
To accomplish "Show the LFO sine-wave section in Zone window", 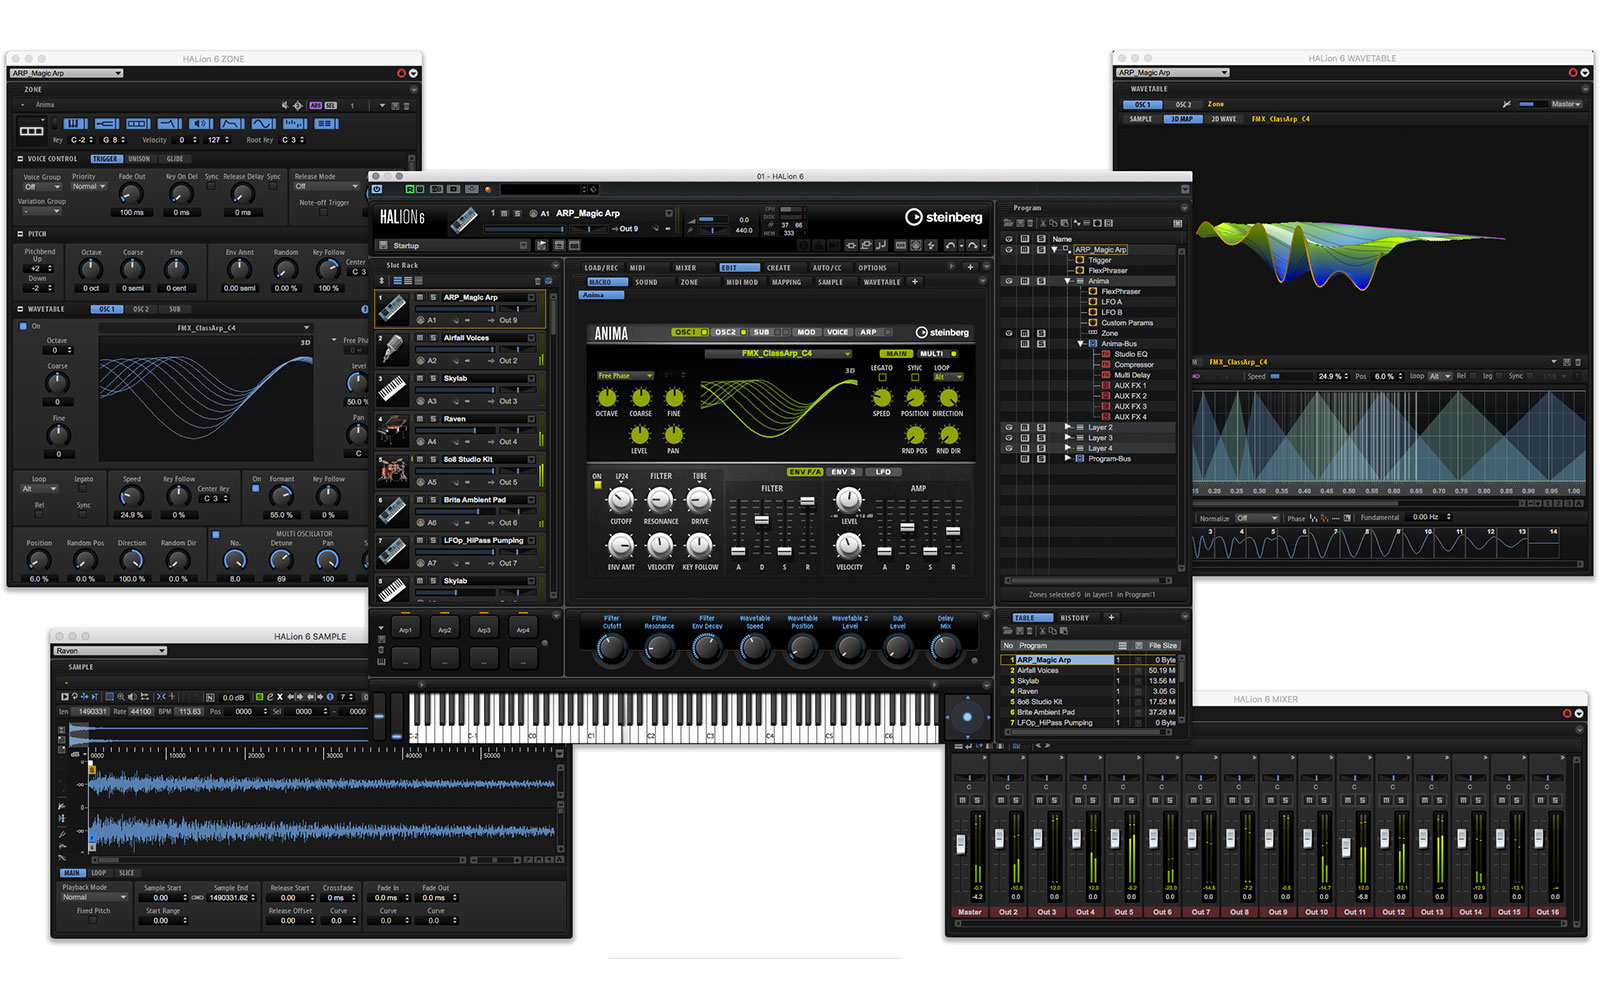I will pos(264,124).
